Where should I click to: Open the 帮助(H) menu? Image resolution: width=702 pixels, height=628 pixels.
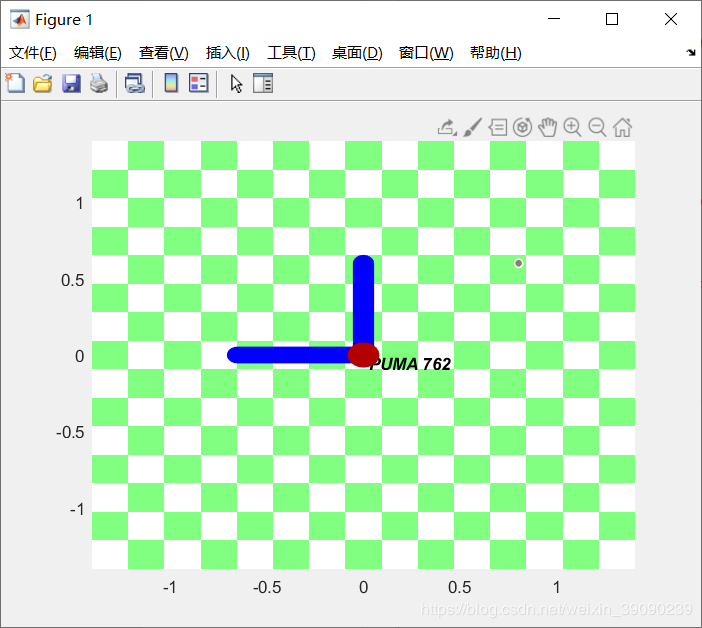click(496, 53)
